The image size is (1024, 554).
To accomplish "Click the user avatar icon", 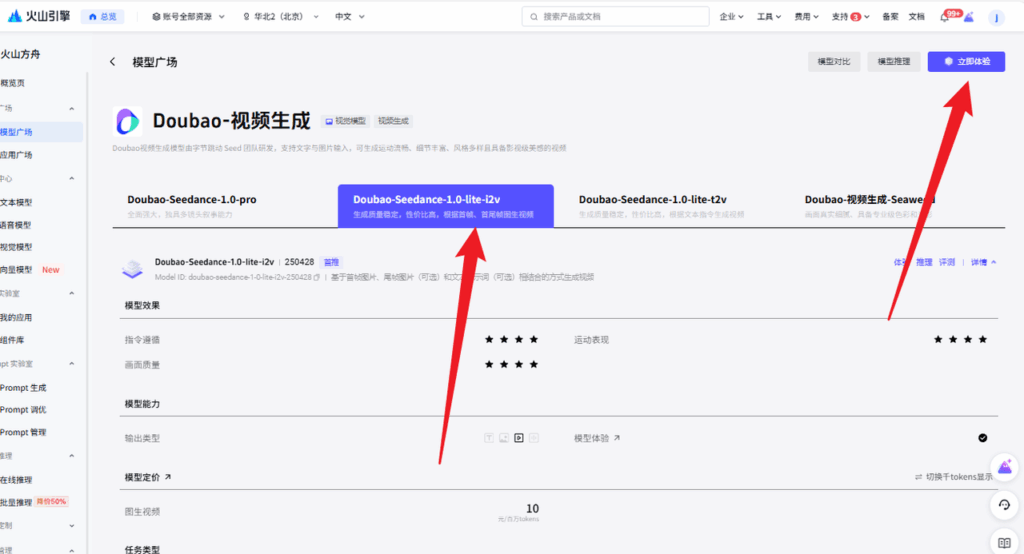I will (x=996, y=17).
